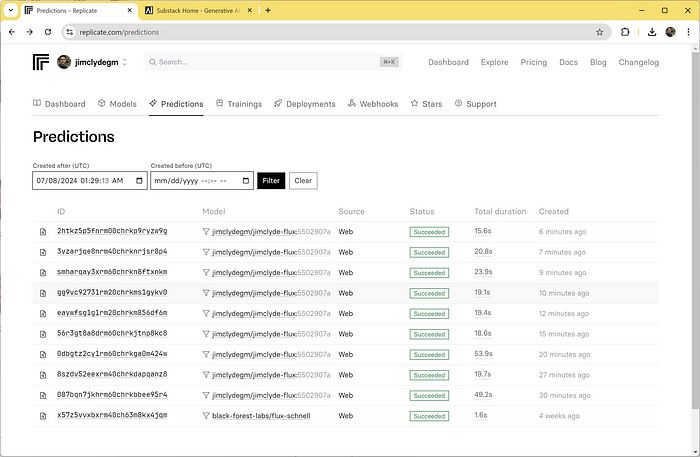Click the Clear button
The image size is (700, 457).
click(x=303, y=181)
